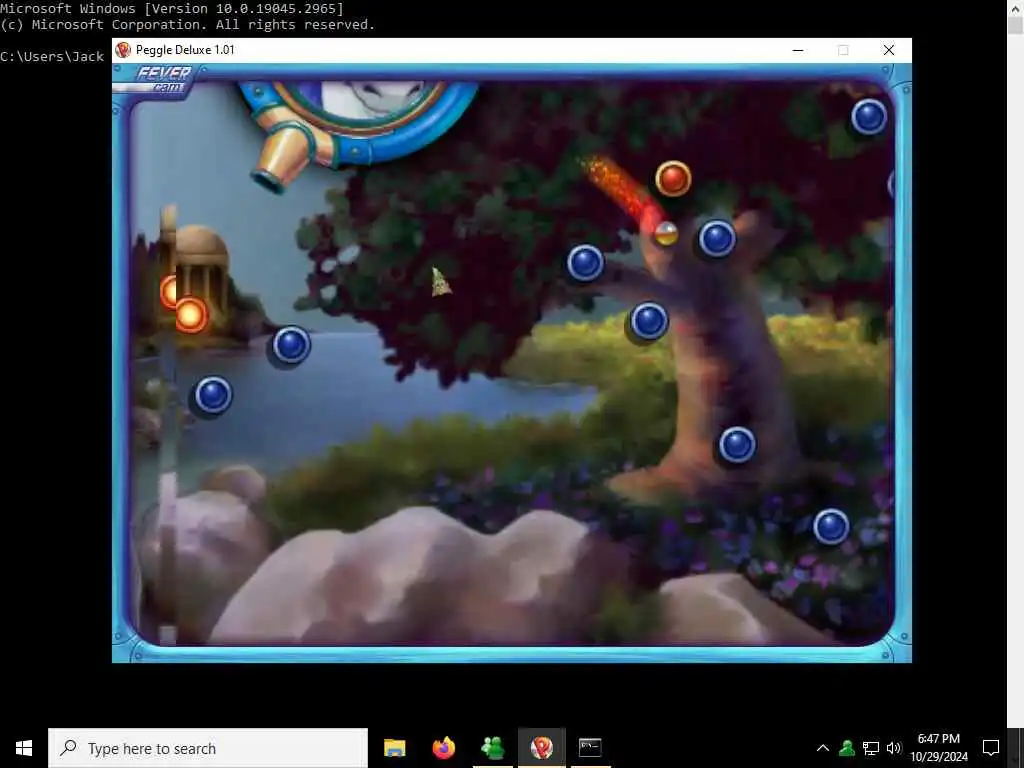Click the red peg above the ball
Image resolution: width=1024 pixels, height=768 pixels.
[673, 178]
